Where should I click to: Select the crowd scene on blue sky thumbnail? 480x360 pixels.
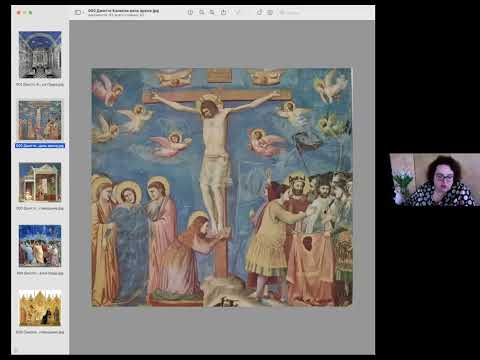pyautogui.click(x=40, y=246)
